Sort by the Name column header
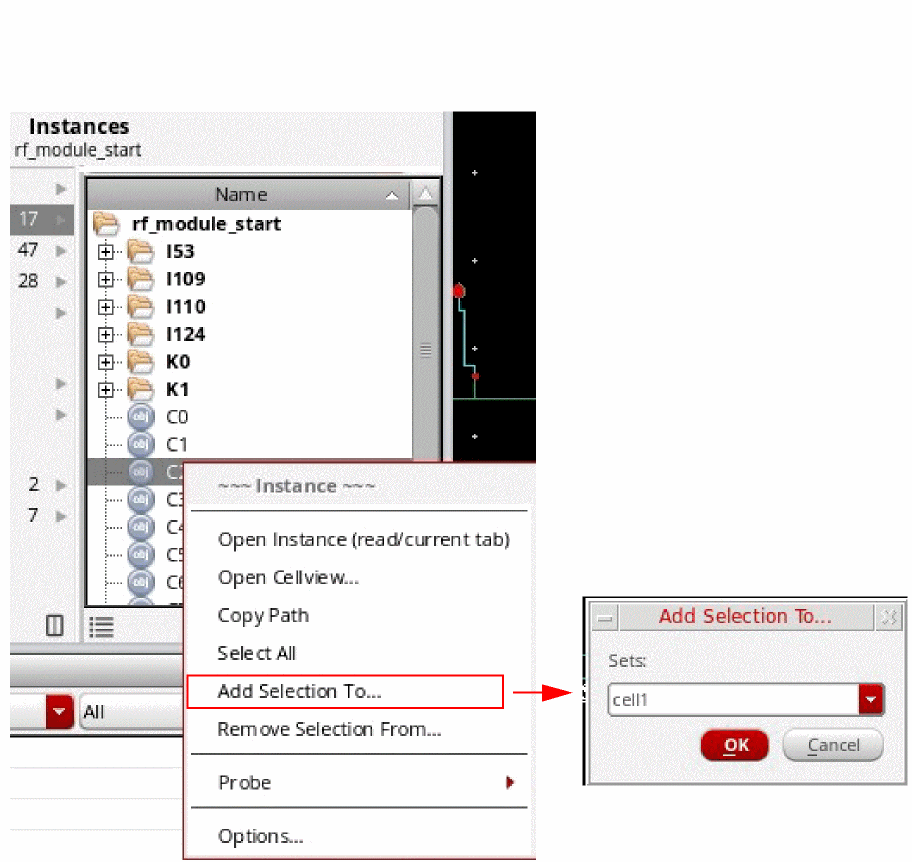 click(248, 194)
